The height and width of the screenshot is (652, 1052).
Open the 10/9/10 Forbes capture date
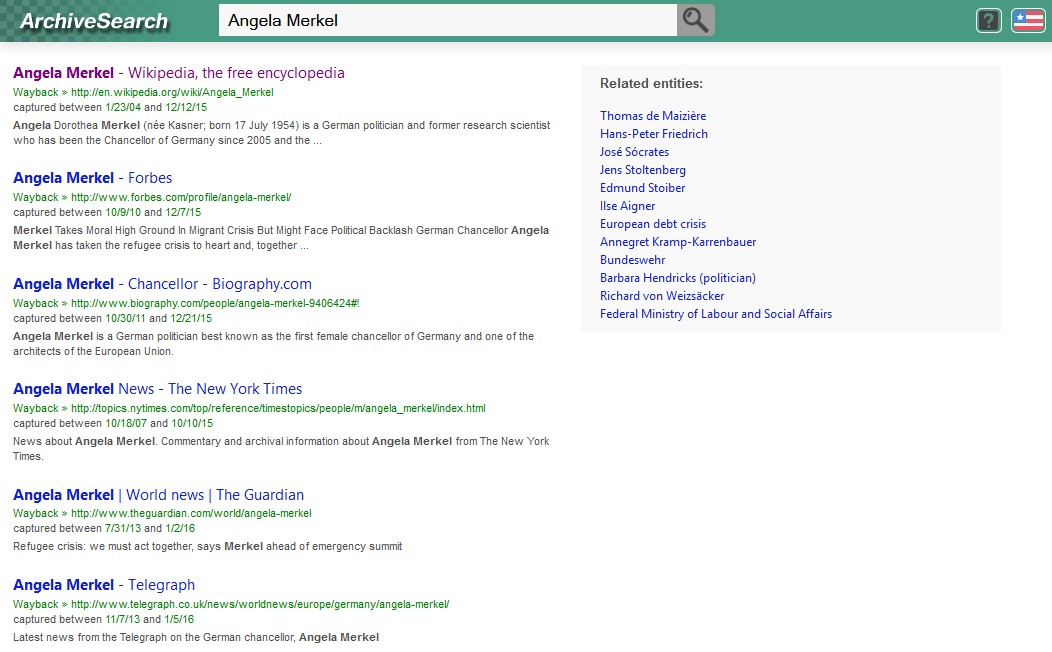click(x=123, y=213)
